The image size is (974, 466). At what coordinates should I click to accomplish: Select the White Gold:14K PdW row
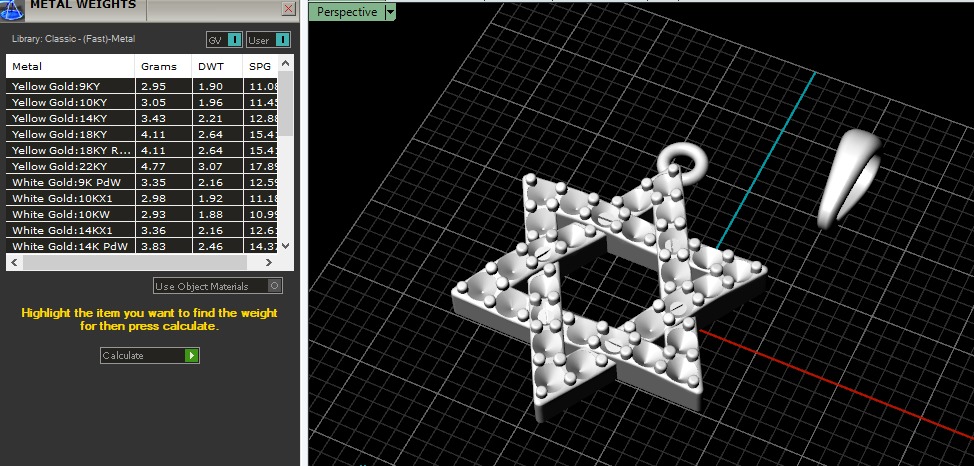tap(142, 246)
